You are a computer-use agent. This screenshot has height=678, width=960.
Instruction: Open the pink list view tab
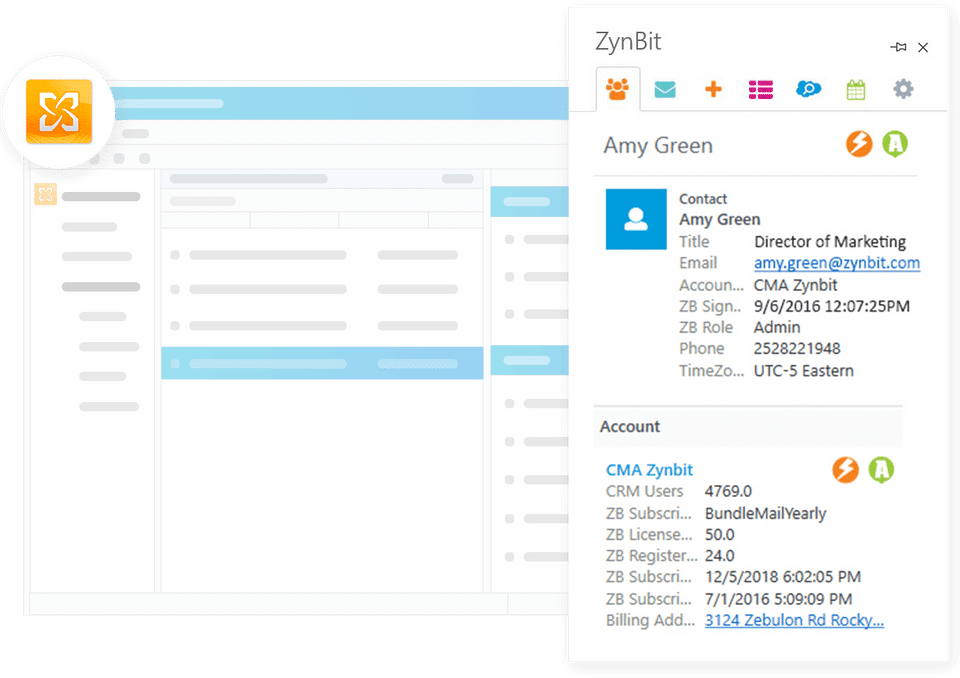[760, 90]
